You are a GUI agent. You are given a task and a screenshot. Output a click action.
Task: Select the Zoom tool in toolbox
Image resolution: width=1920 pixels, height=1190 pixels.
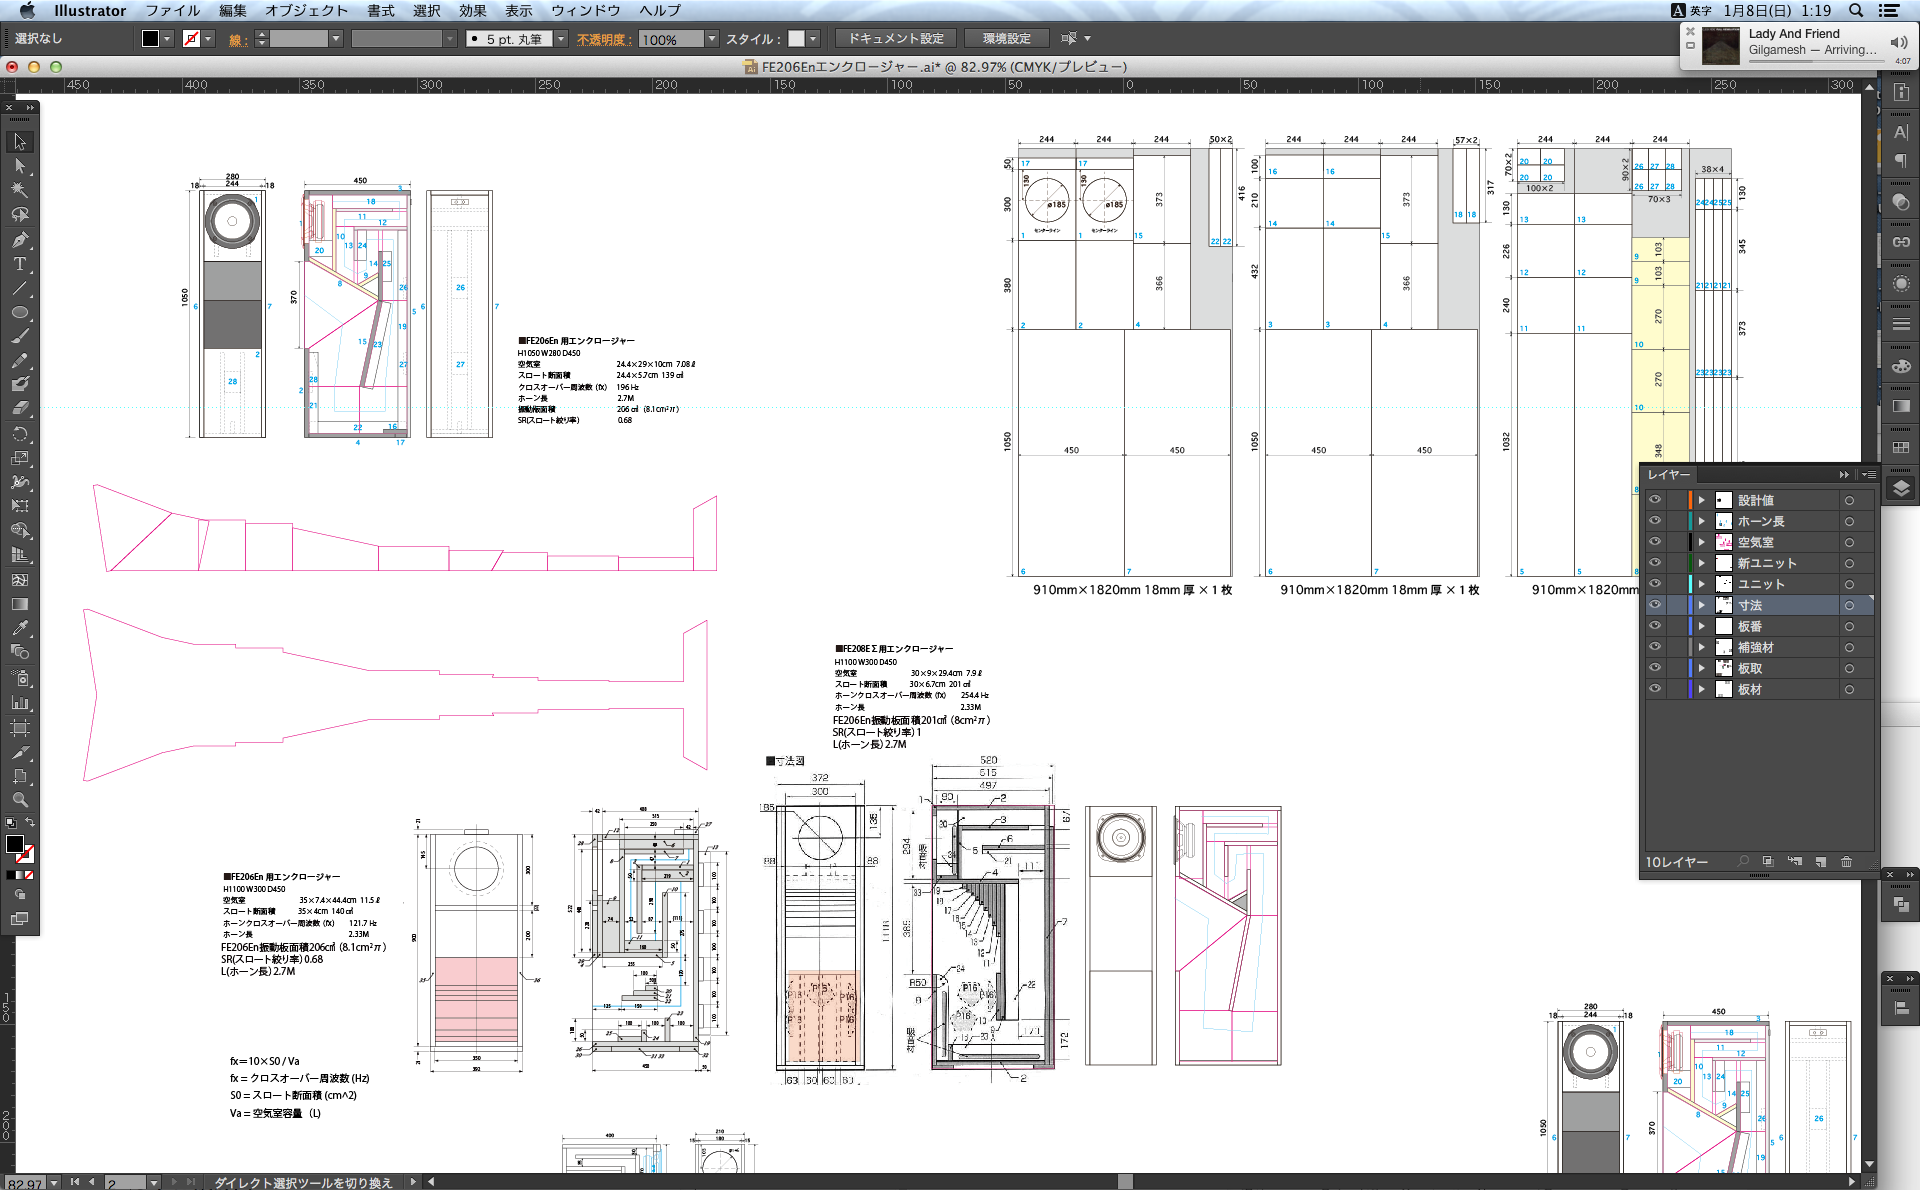coord(19,800)
